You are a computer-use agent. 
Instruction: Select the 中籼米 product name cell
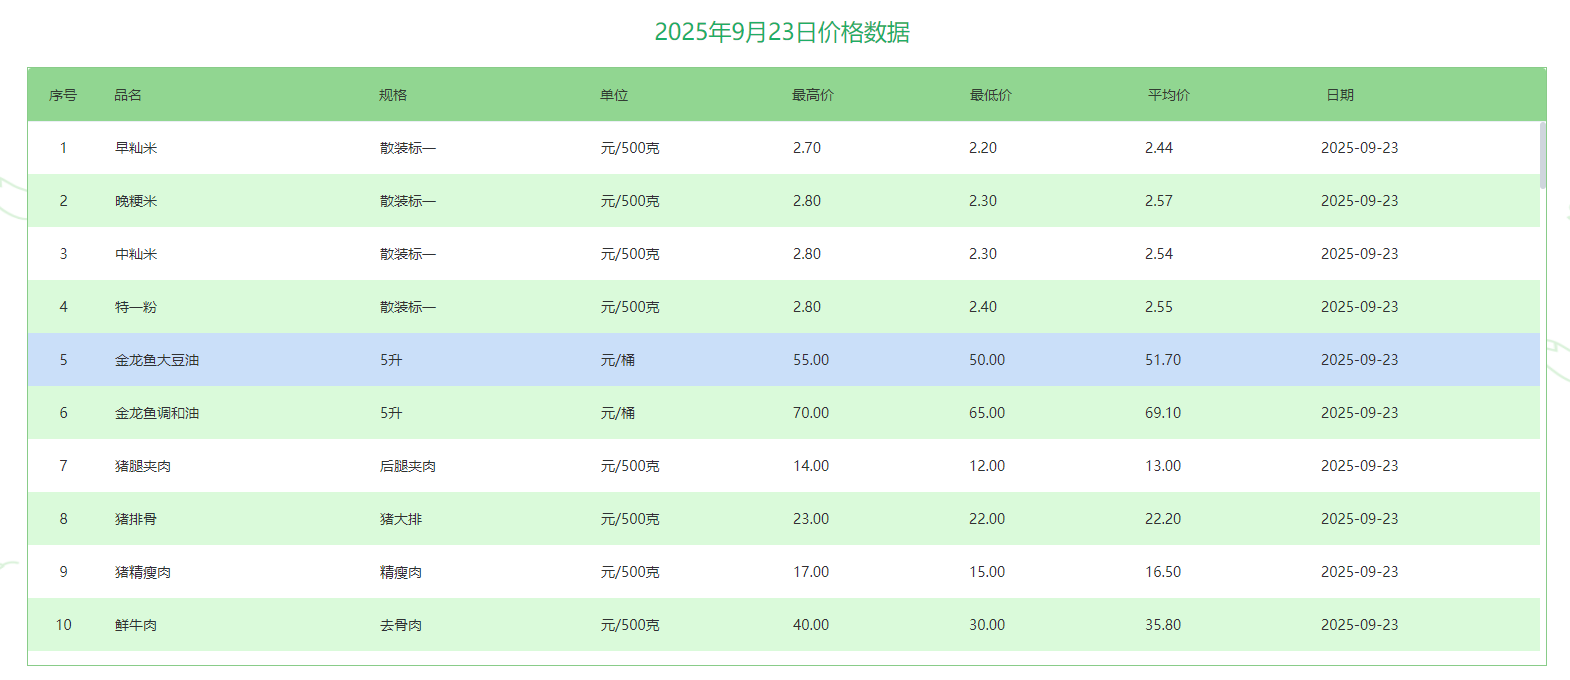(x=136, y=254)
